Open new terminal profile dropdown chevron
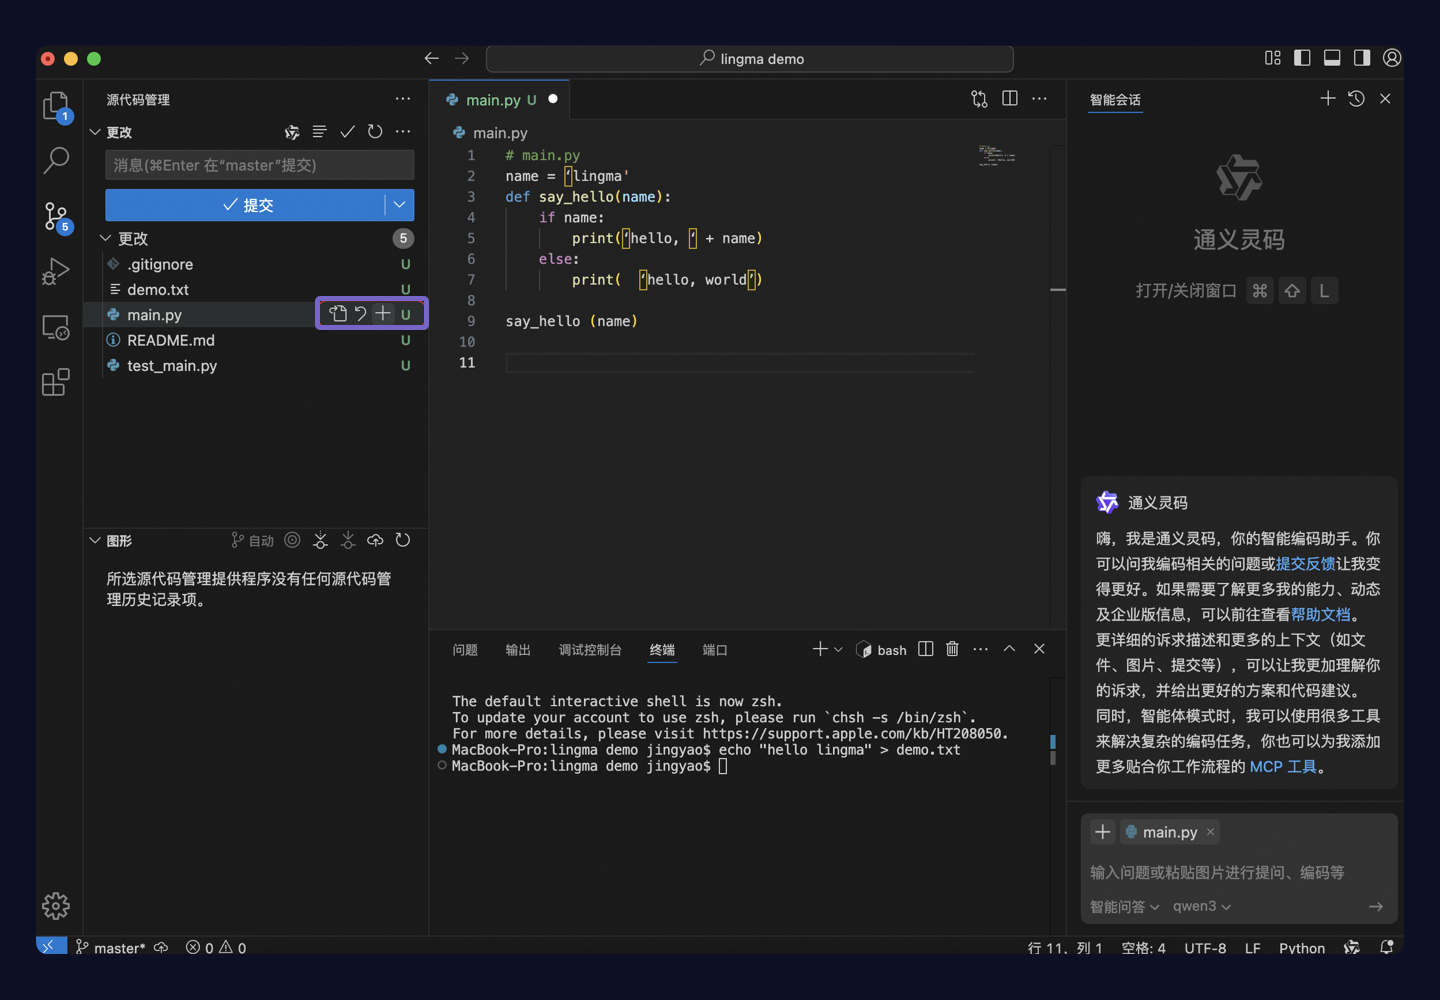 click(838, 650)
